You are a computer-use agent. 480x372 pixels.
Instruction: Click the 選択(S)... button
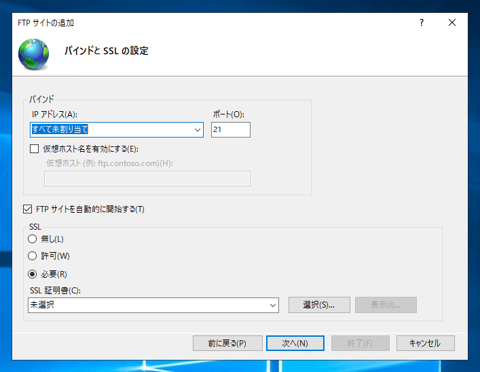pyautogui.click(x=319, y=305)
